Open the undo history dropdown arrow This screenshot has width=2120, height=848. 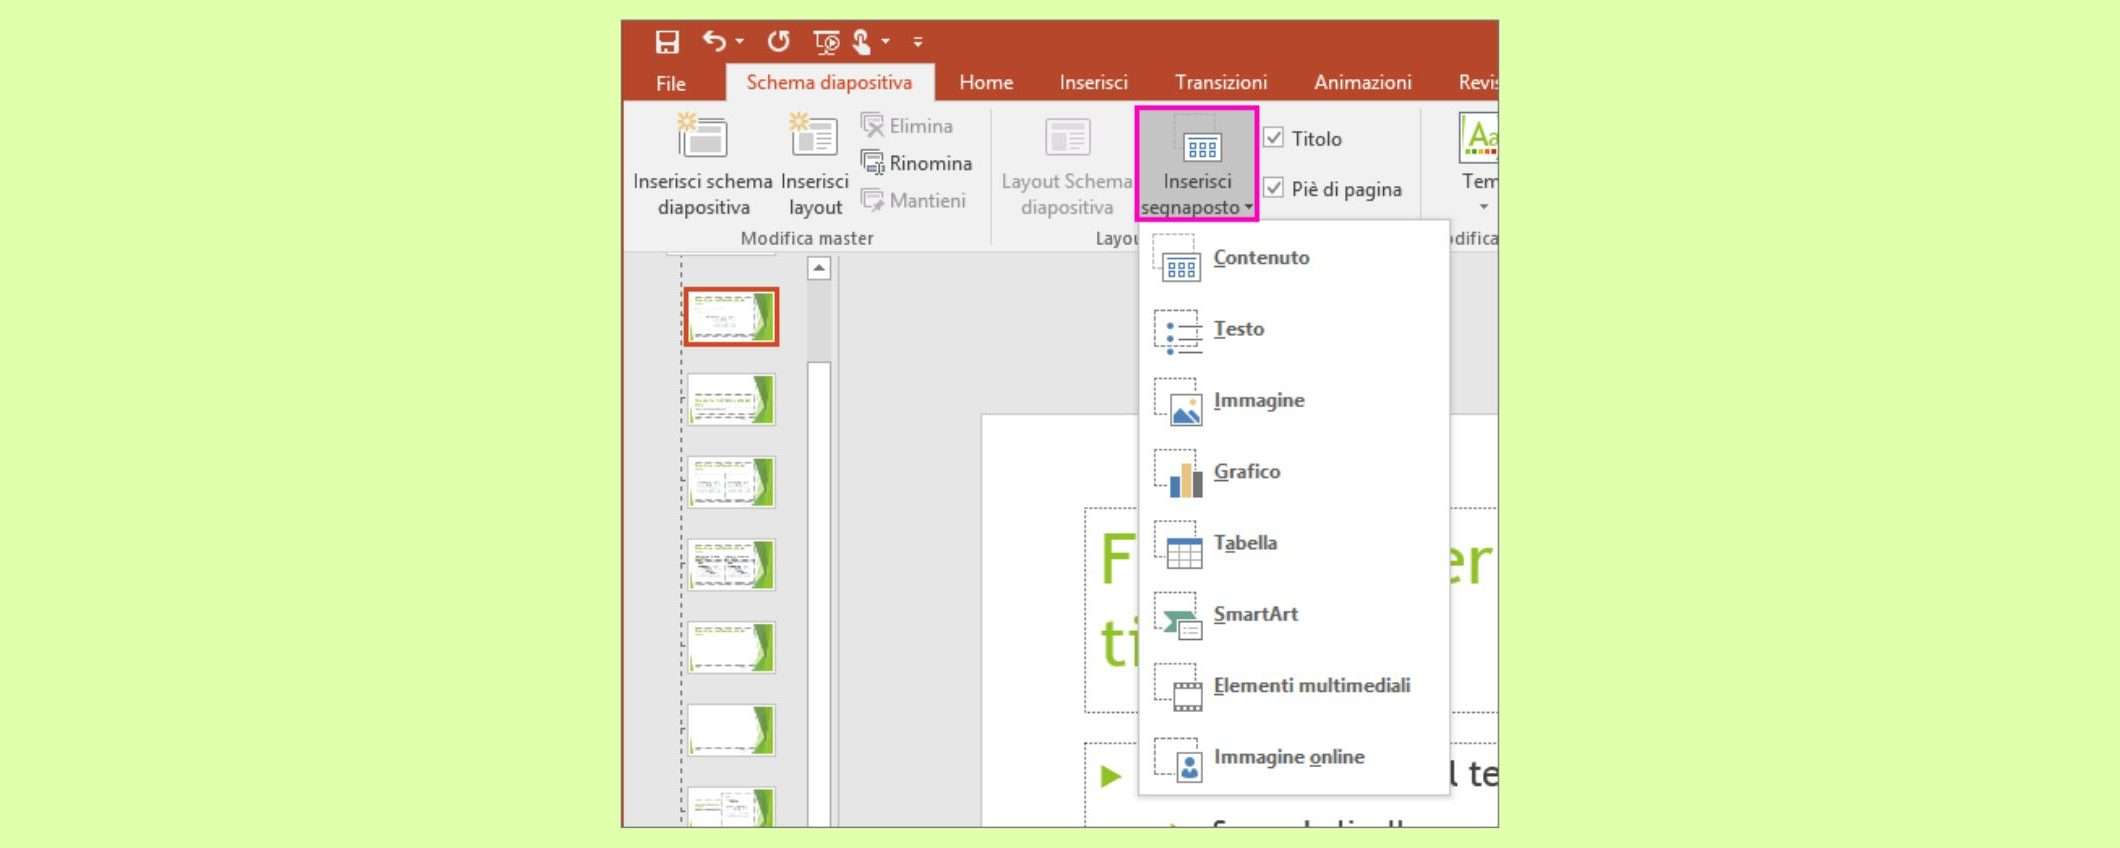[740, 42]
